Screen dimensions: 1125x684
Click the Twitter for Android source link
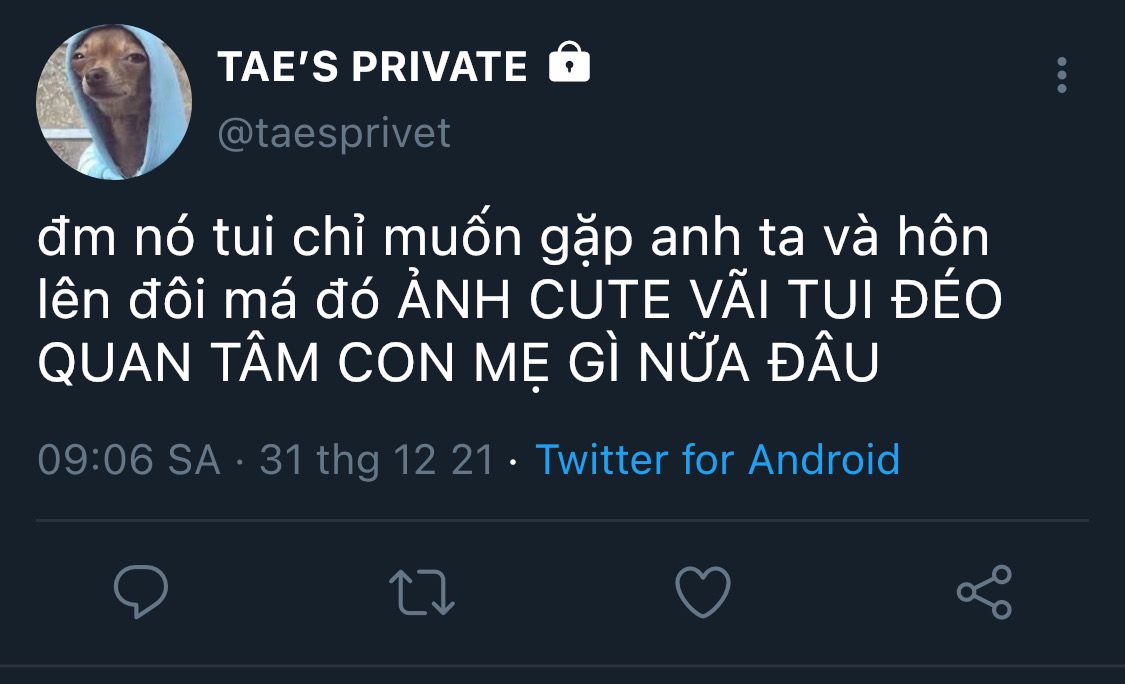717,460
